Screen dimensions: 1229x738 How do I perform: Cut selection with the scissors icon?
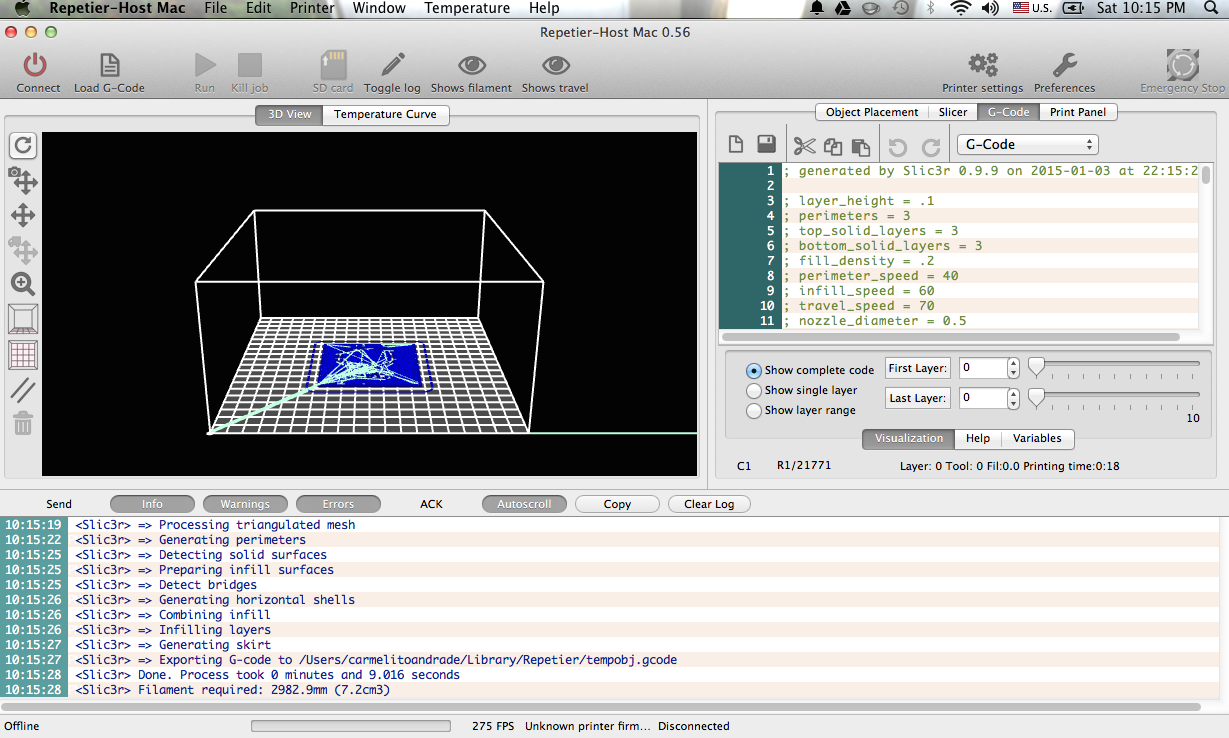point(805,146)
